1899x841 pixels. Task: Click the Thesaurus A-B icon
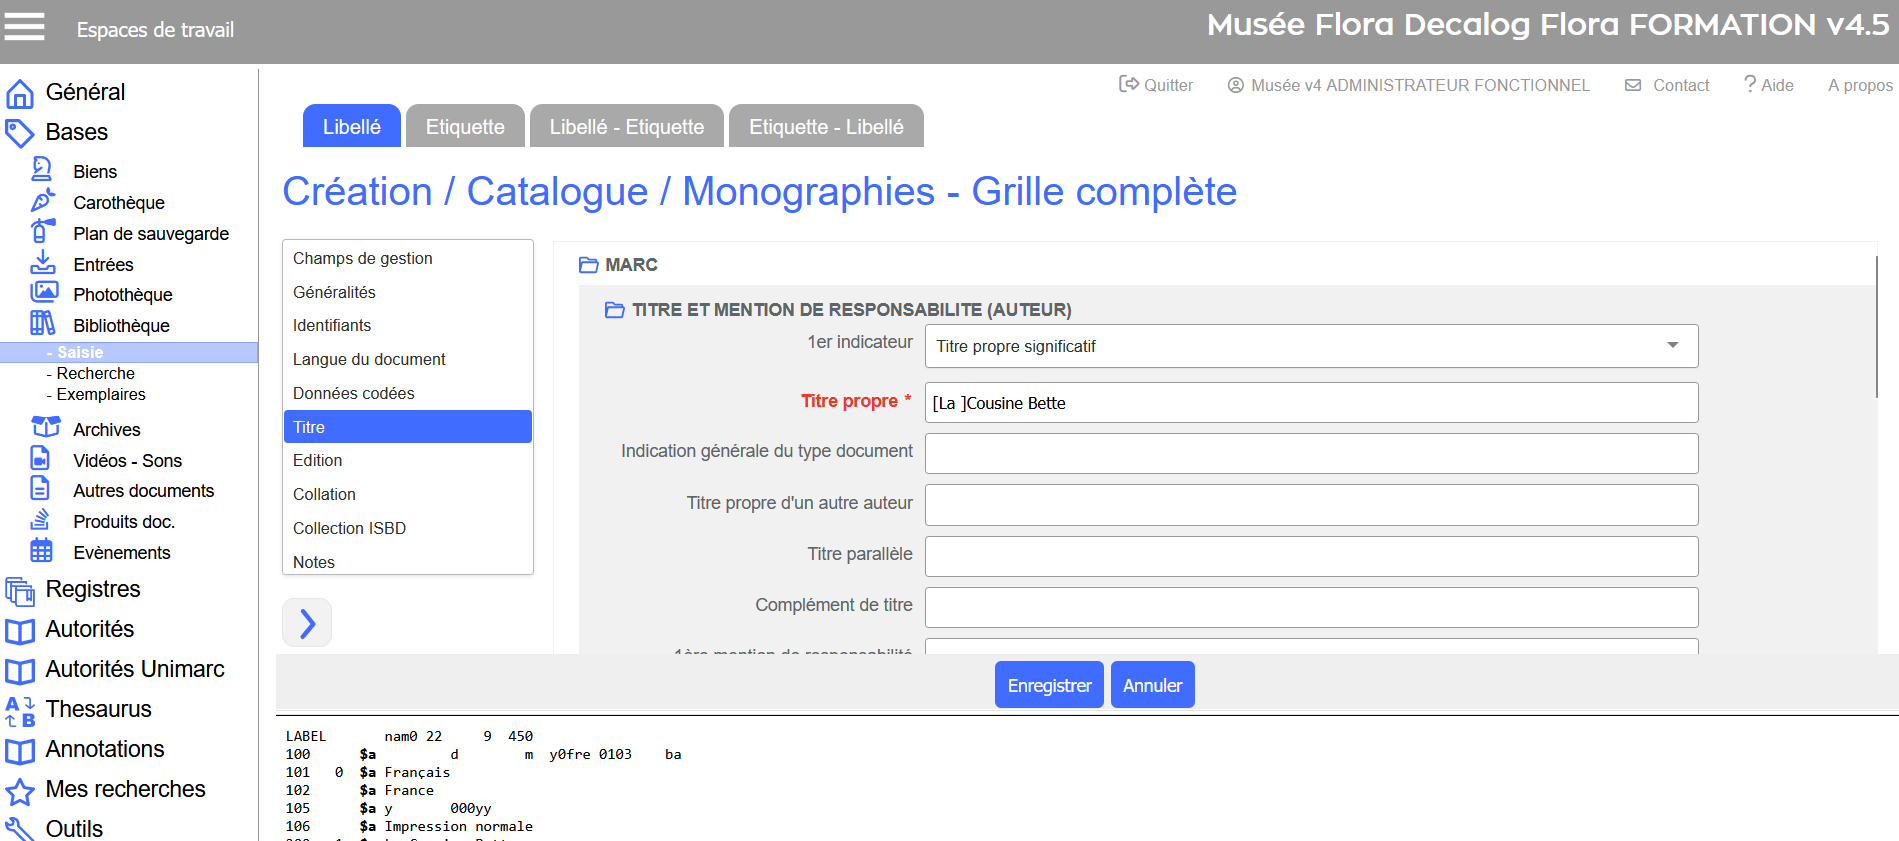20,710
